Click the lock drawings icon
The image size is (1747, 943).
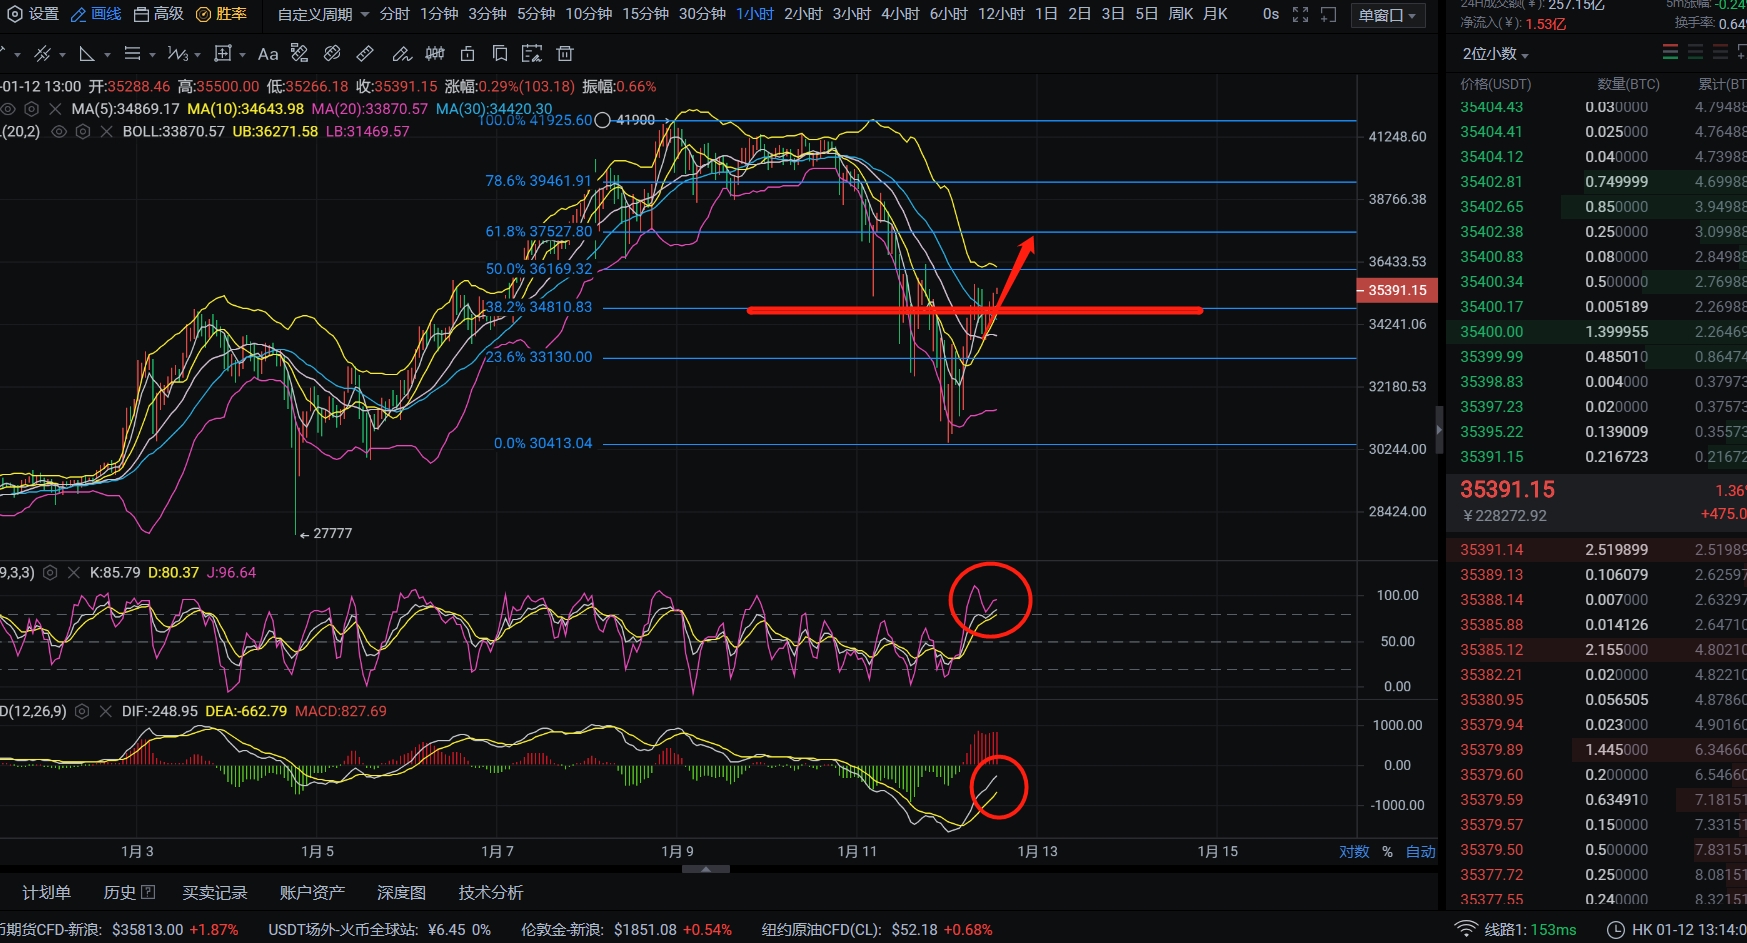tap(467, 54)
